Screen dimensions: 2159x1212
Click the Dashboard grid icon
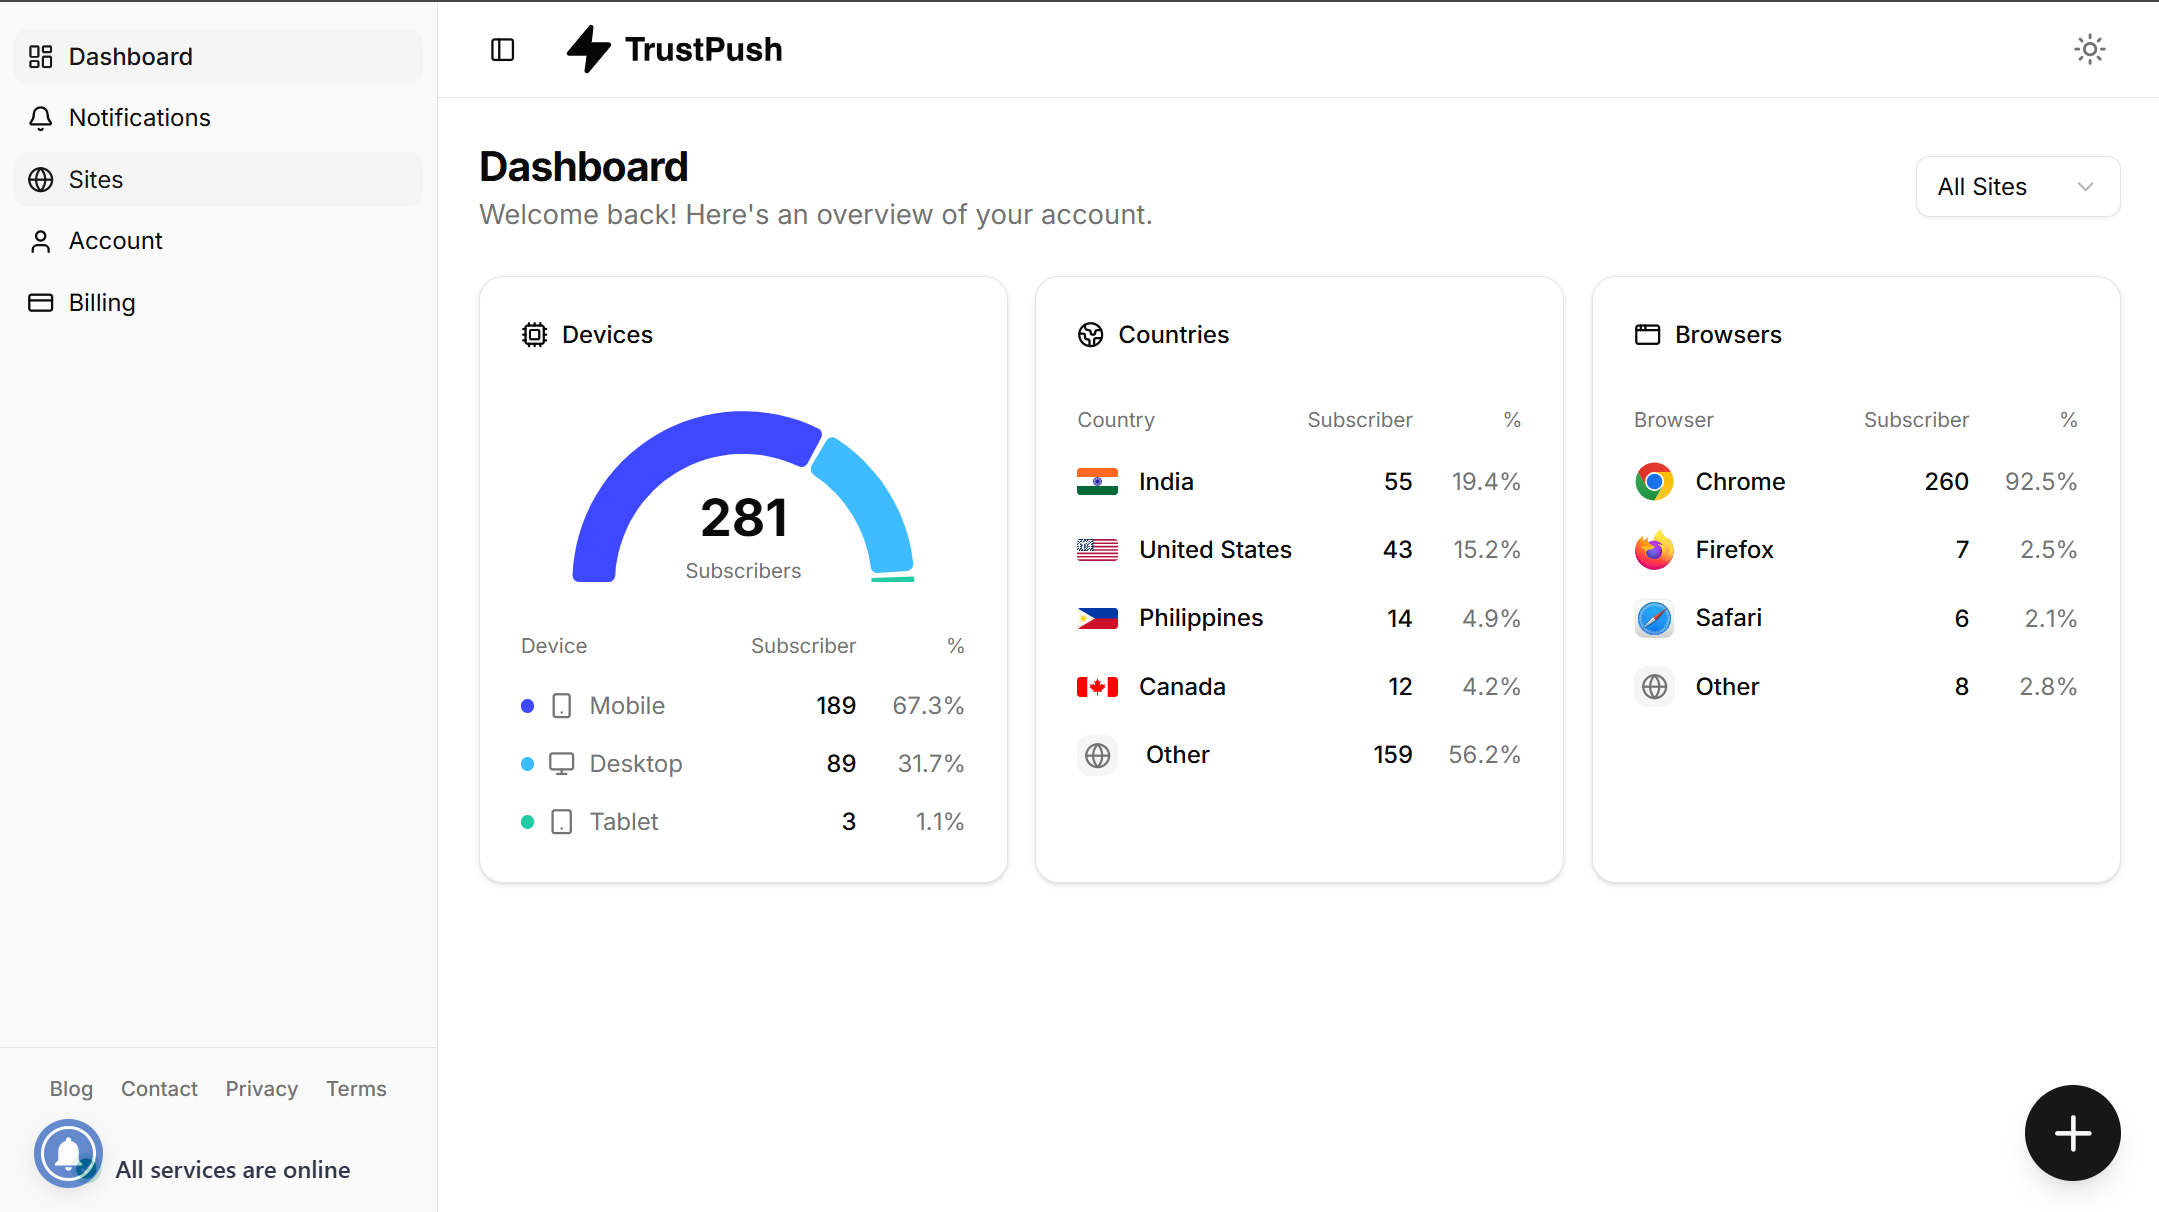click(x=41, y=57)
